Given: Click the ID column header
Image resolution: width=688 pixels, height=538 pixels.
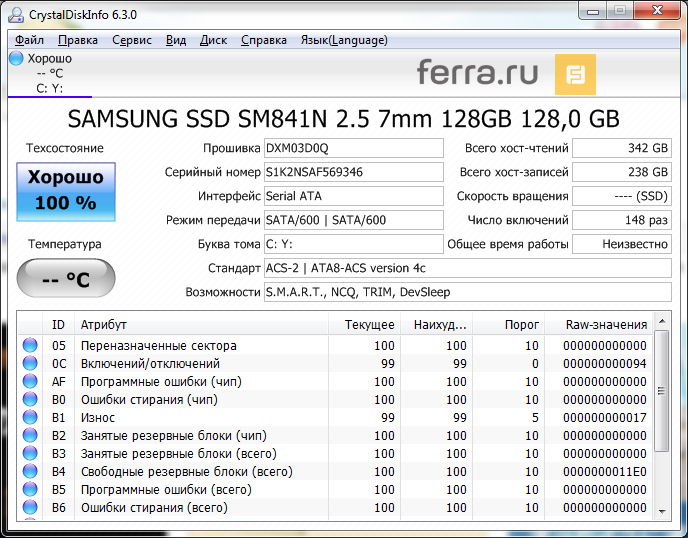Looking at the screenshot, I should 58,325.
